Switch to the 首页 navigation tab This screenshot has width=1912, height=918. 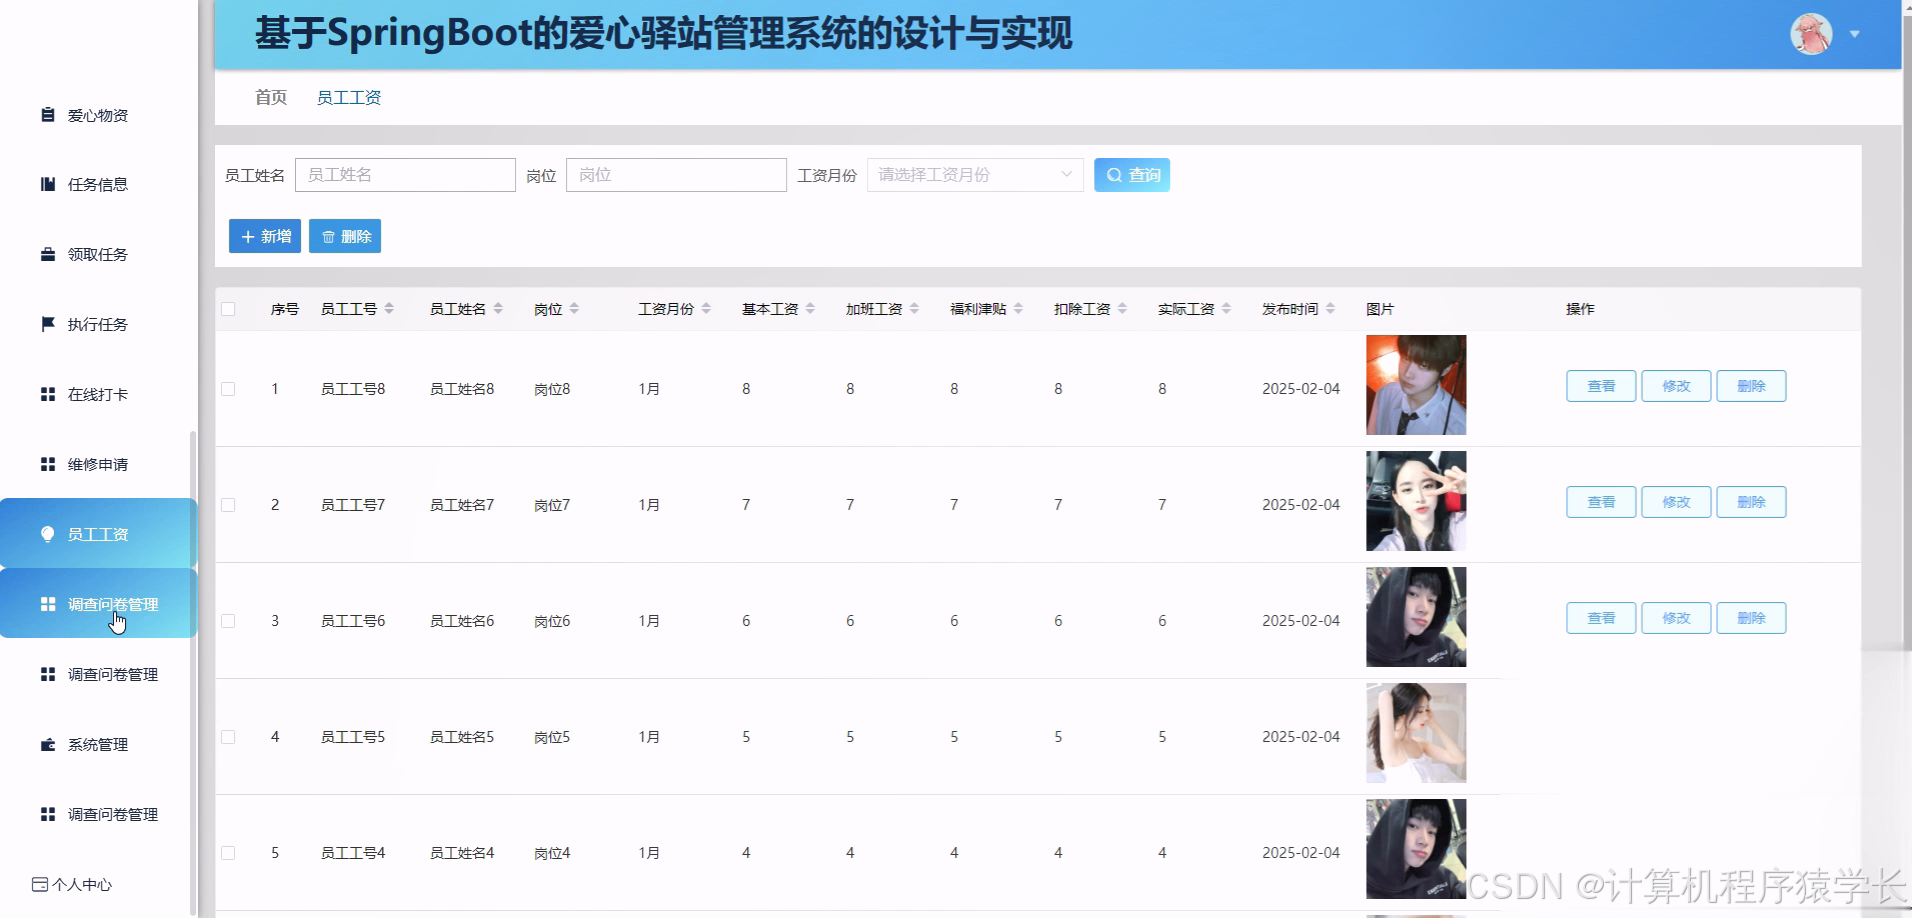tap(269, 96)
